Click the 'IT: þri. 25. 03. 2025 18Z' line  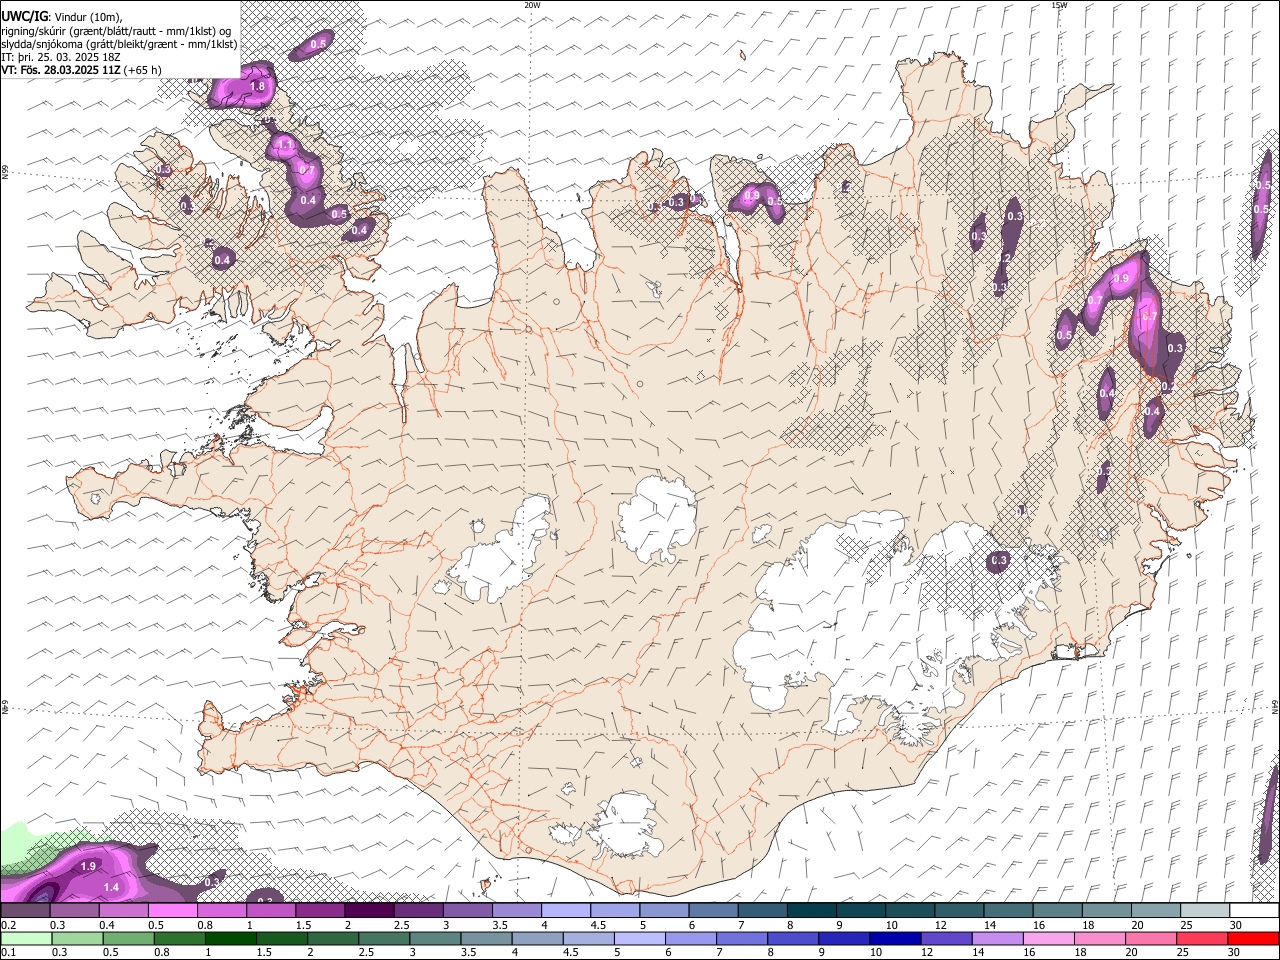(61, 57)
